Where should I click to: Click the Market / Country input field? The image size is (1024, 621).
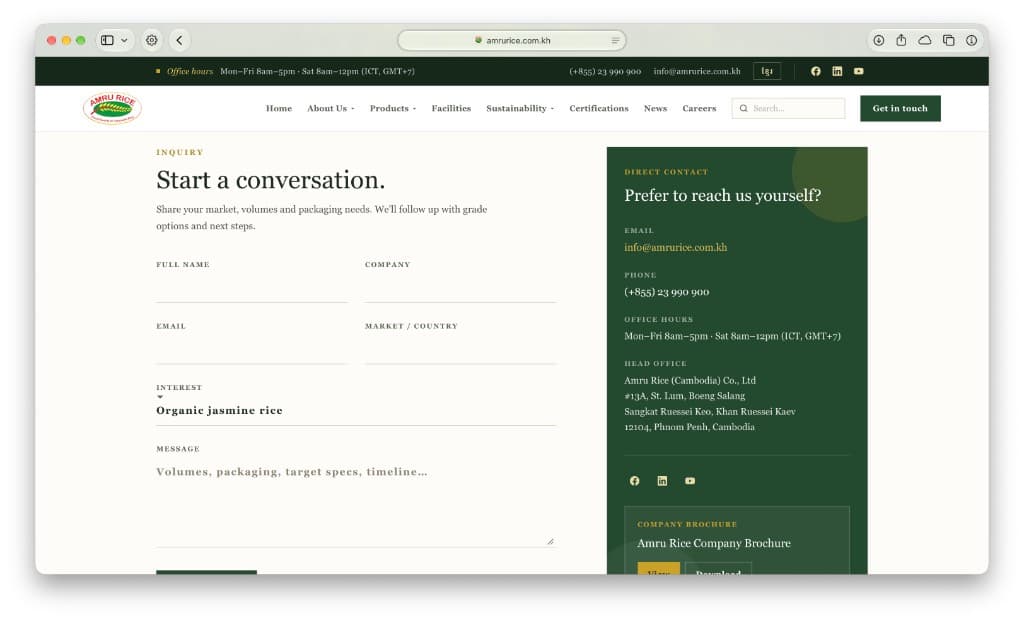point(460,349)
